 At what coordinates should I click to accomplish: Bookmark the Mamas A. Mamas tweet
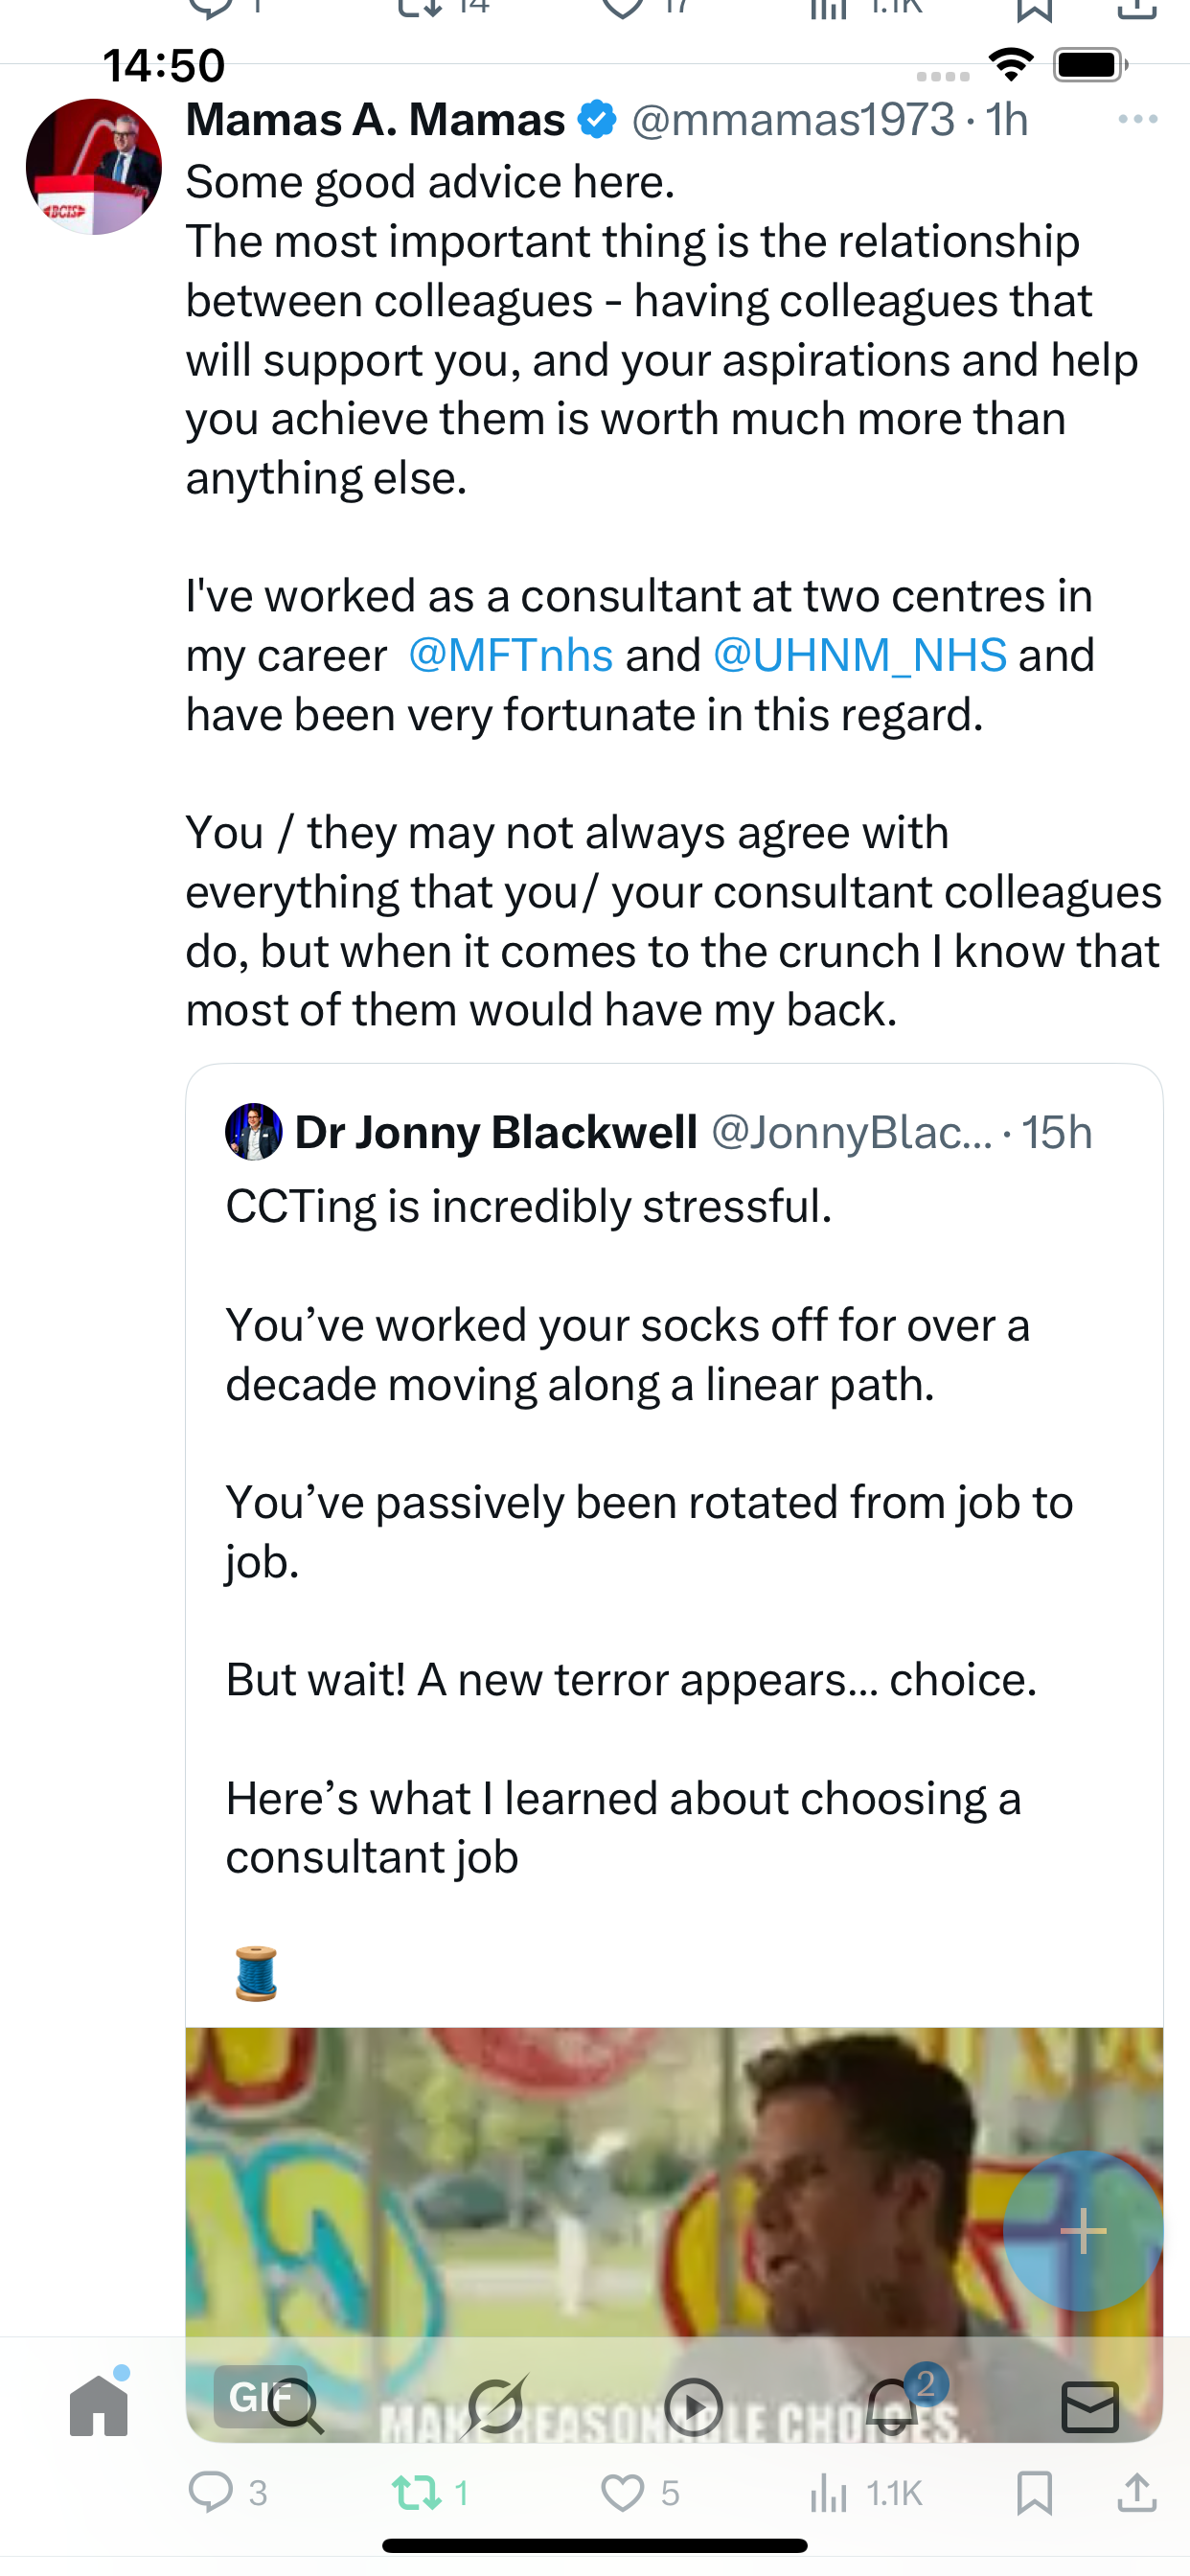coord(1034,2492)
